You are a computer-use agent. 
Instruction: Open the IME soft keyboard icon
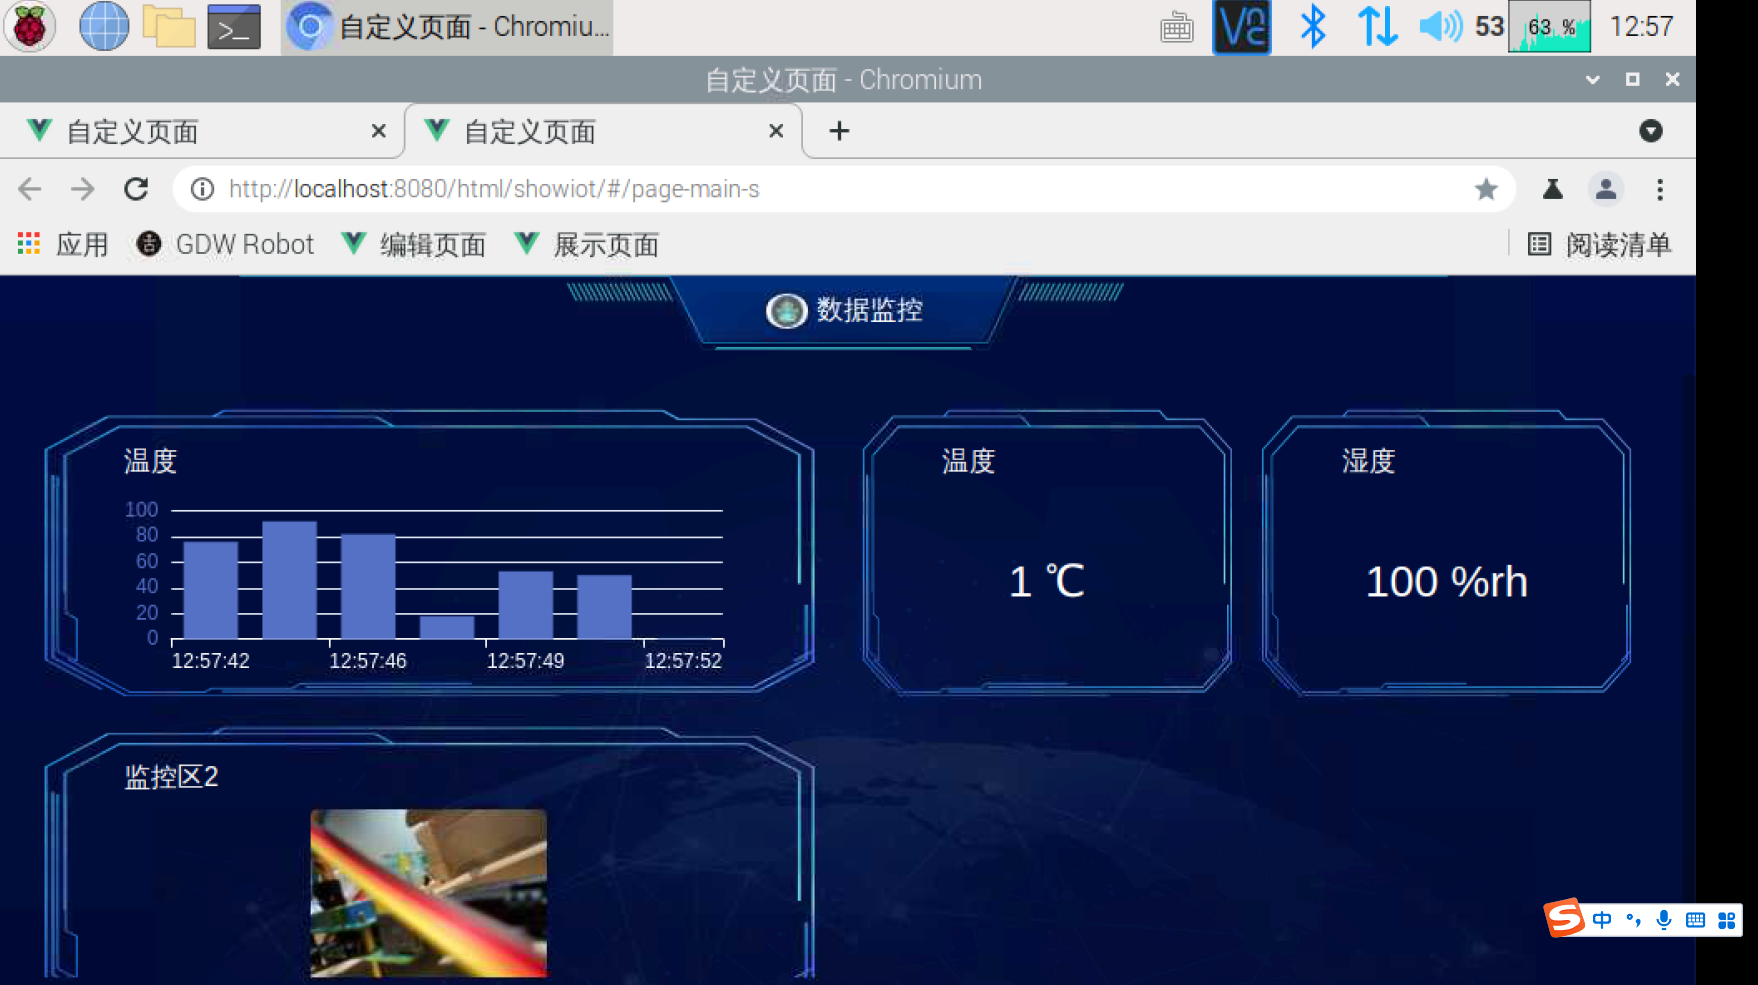[1695, 920]
